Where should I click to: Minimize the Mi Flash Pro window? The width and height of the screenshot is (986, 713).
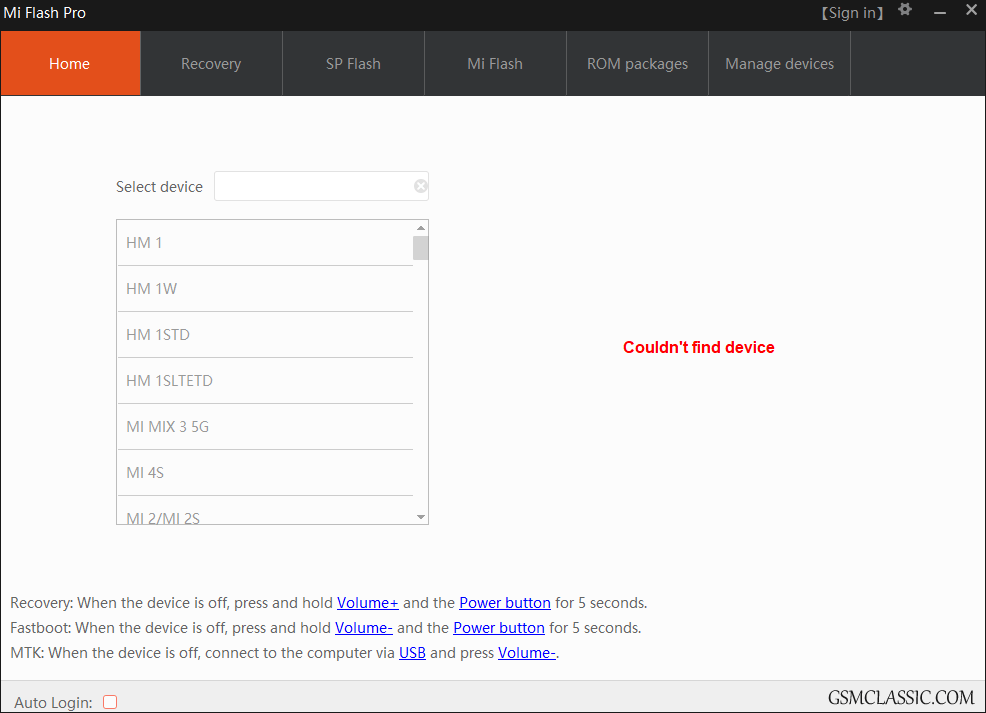(940, 12)
